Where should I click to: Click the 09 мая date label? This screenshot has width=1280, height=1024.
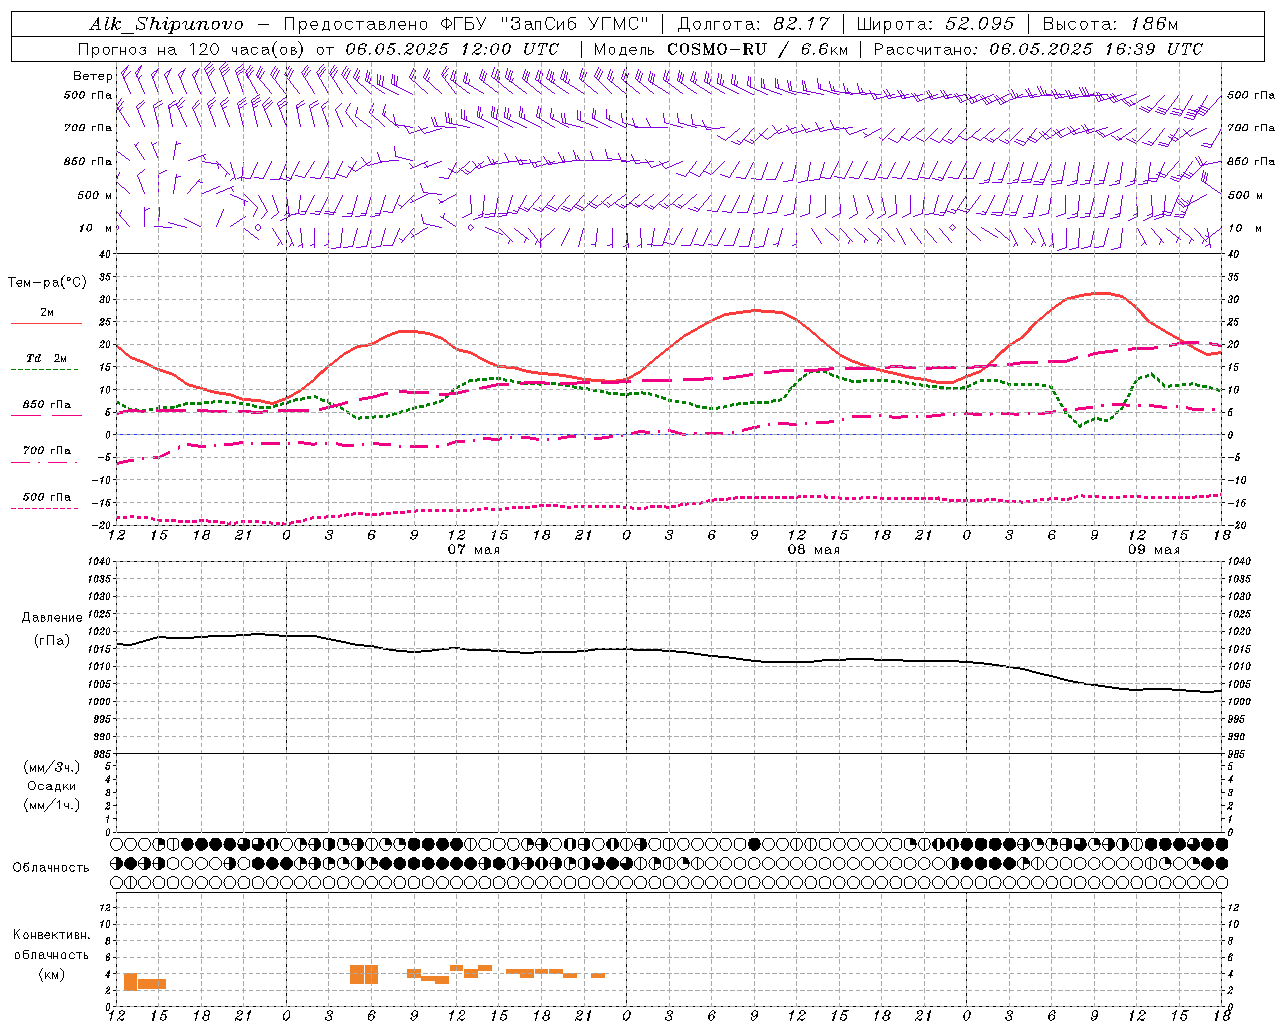tap(1153, 550)
